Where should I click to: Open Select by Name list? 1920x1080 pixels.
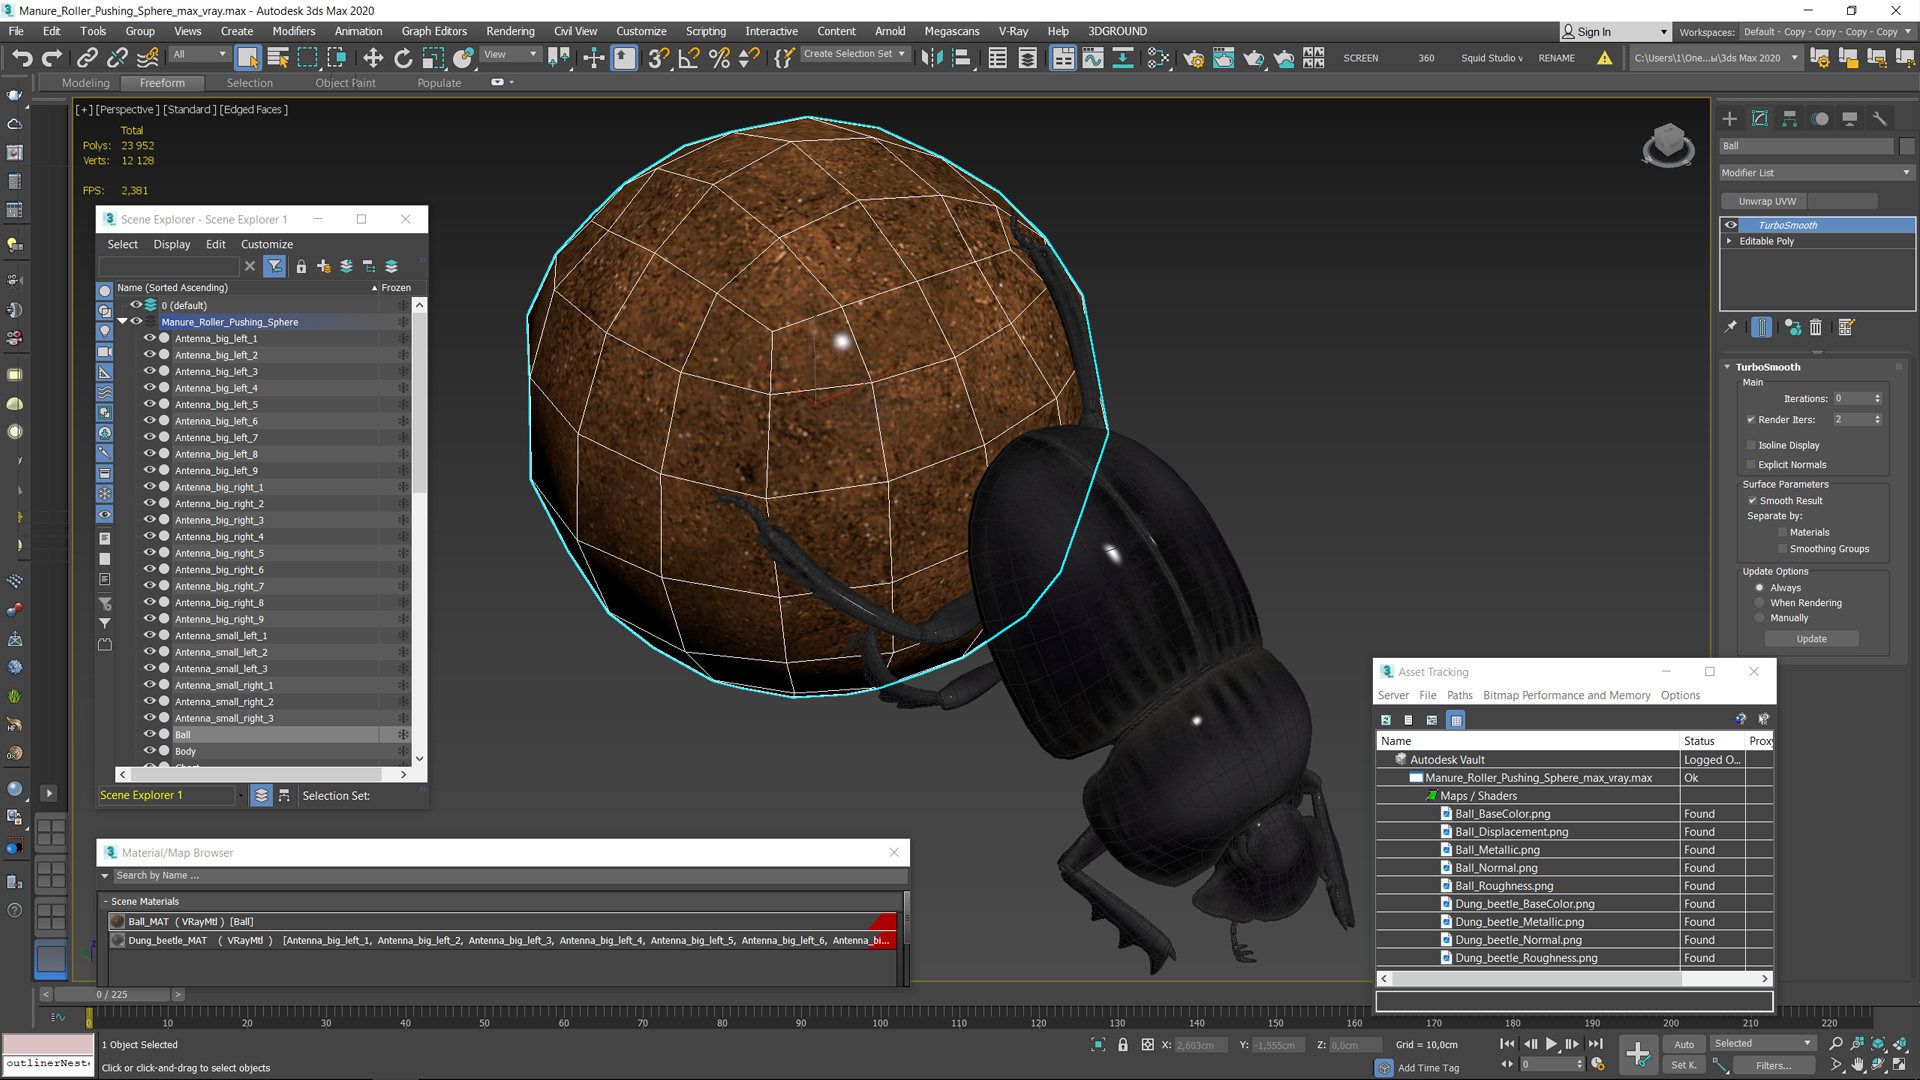point(278,58)
